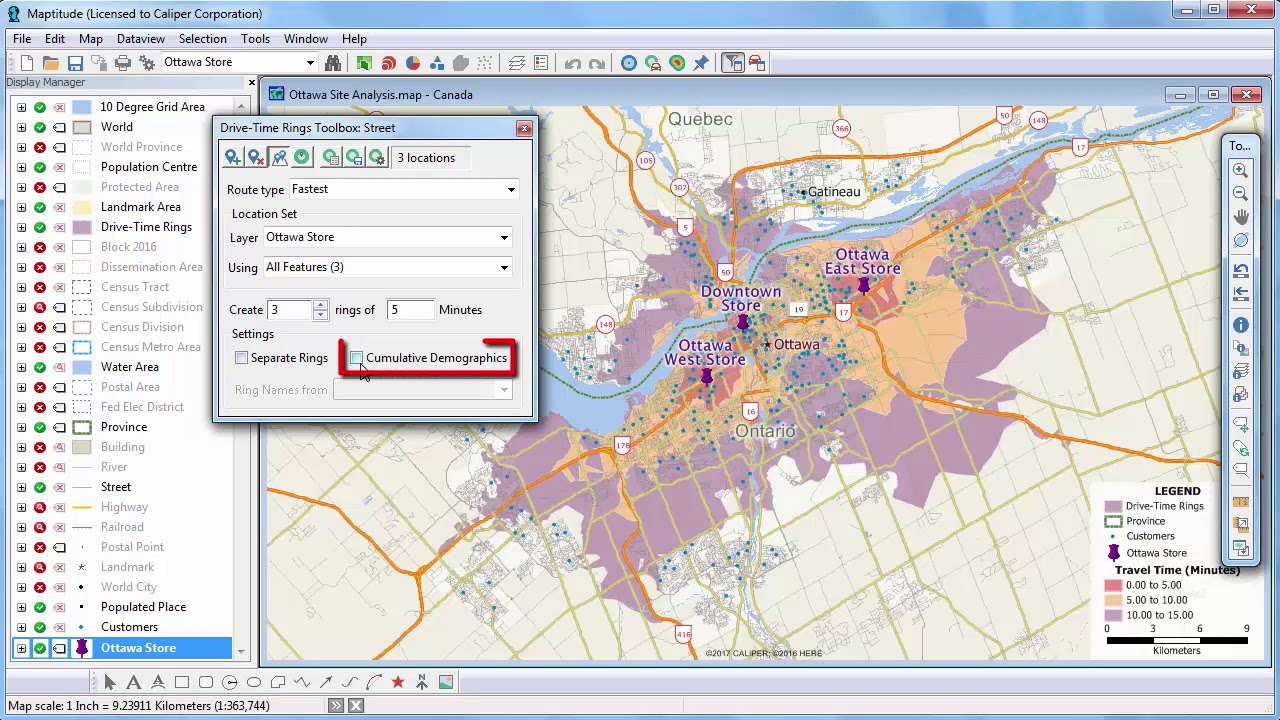Click the Save (floppy disk) toolbar icon
The width and height of the screenshot is (1280, 720).
(75, 63)
